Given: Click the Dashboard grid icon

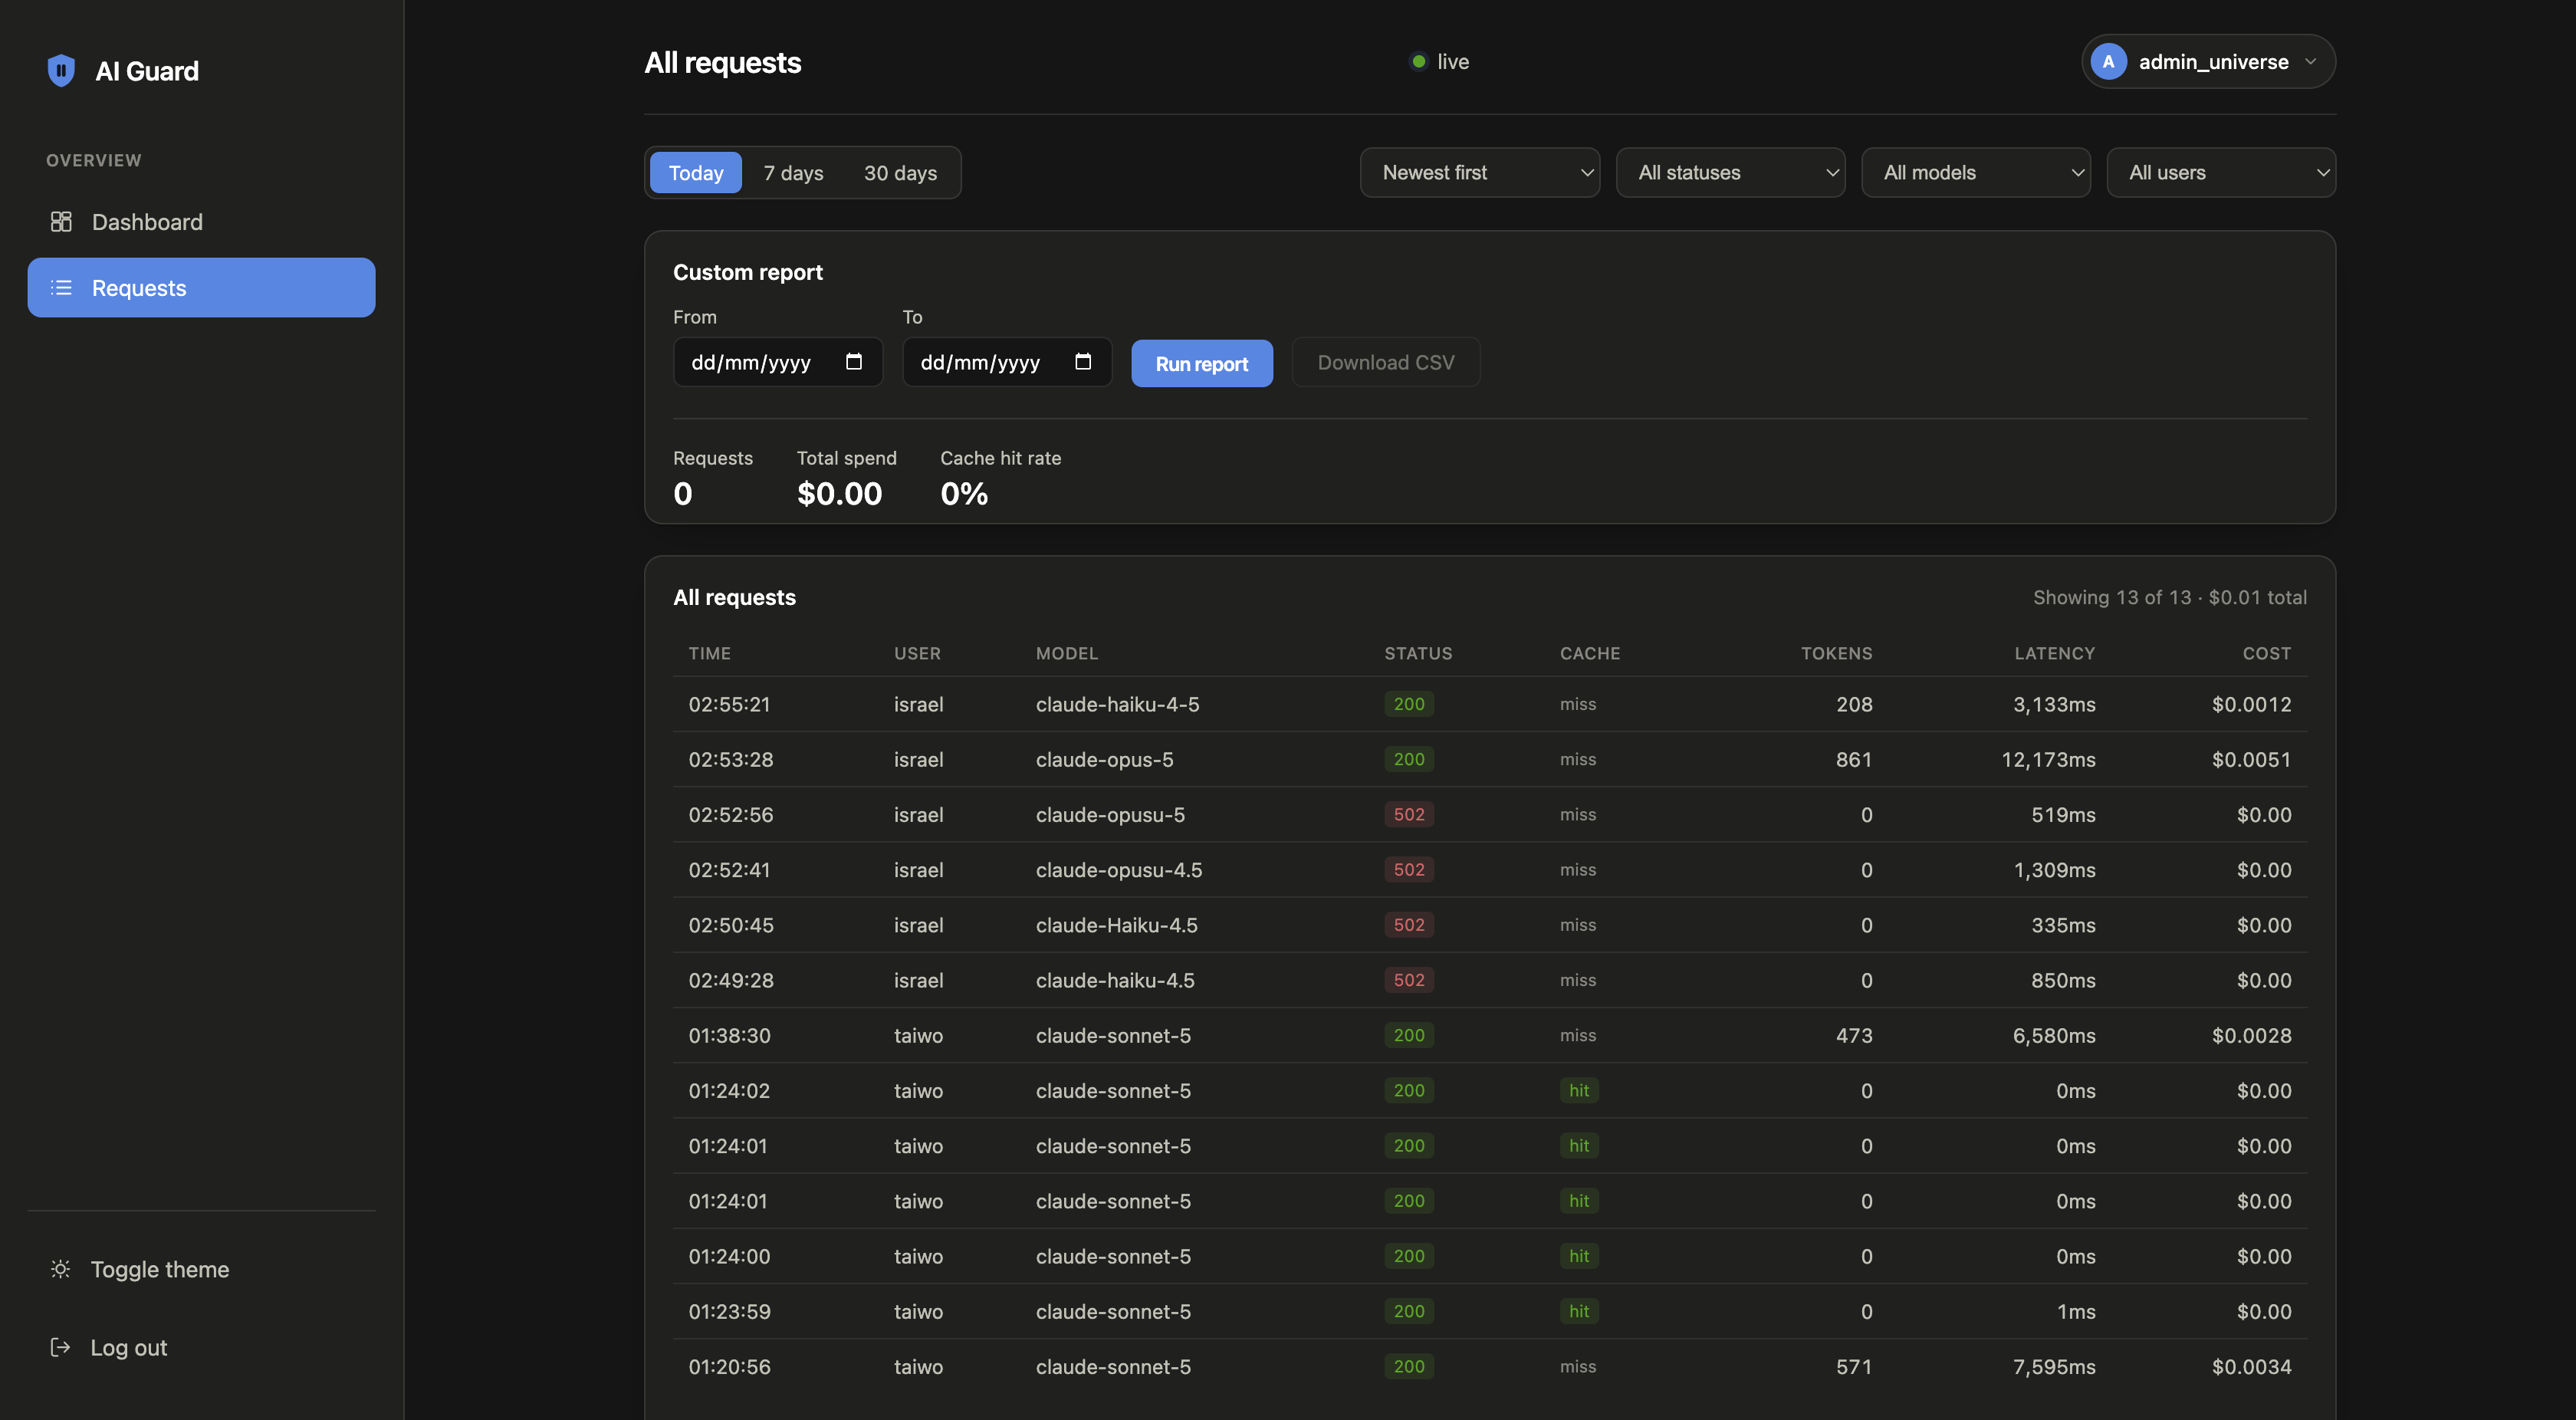Looking at the screenshot, I should tap(61, 222).
